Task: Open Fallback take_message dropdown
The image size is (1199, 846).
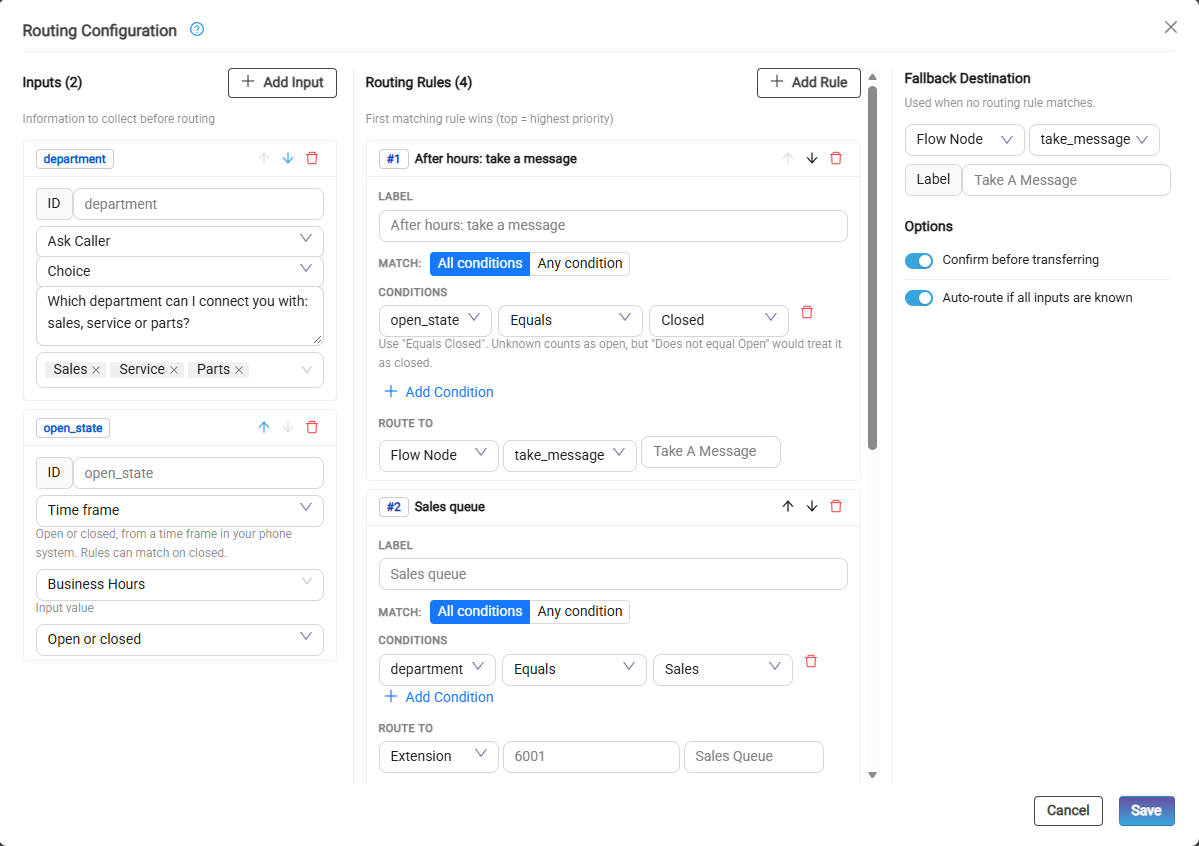Action: (1094, 139)
